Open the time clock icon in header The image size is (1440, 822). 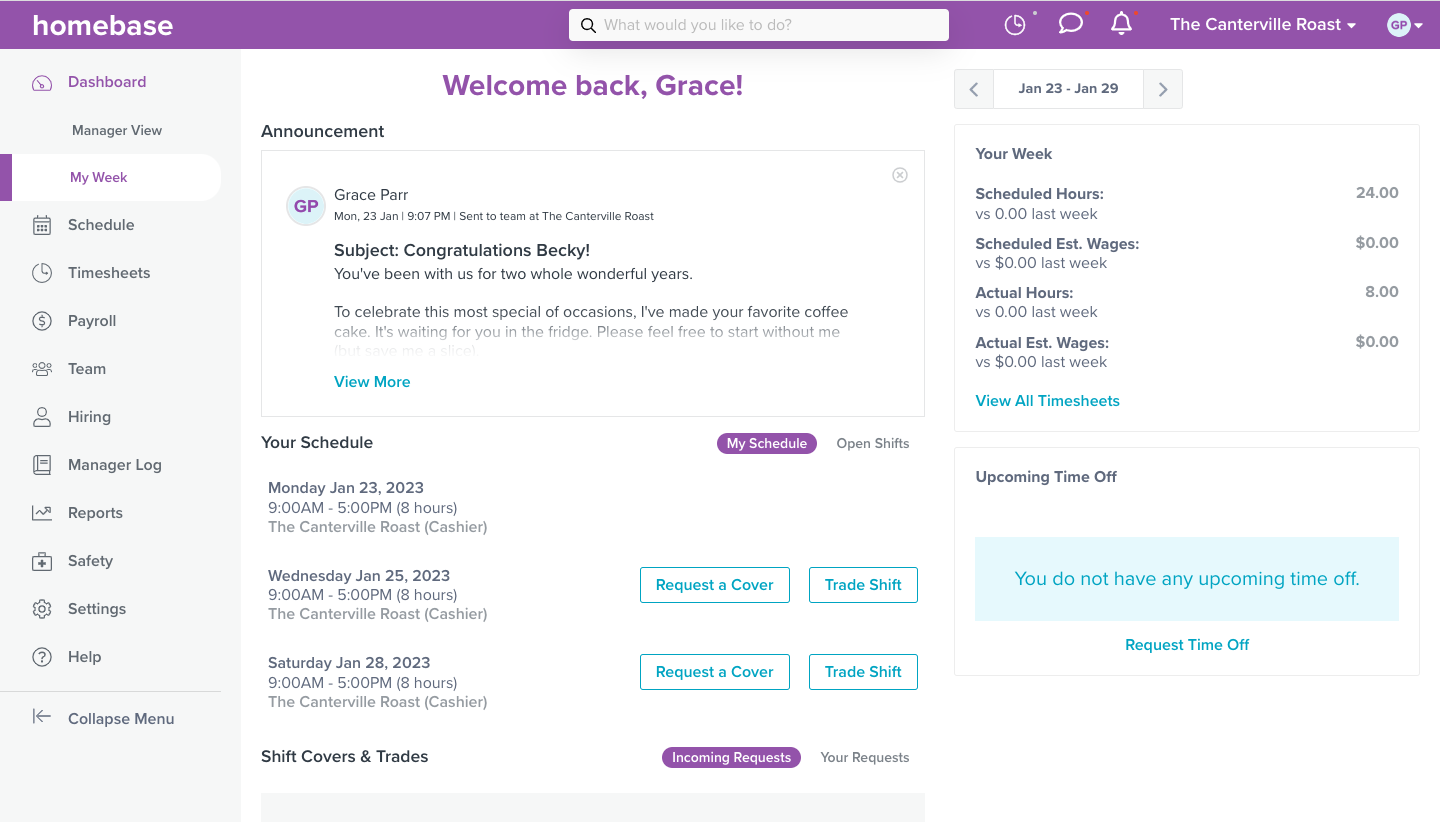point(1015,25)
